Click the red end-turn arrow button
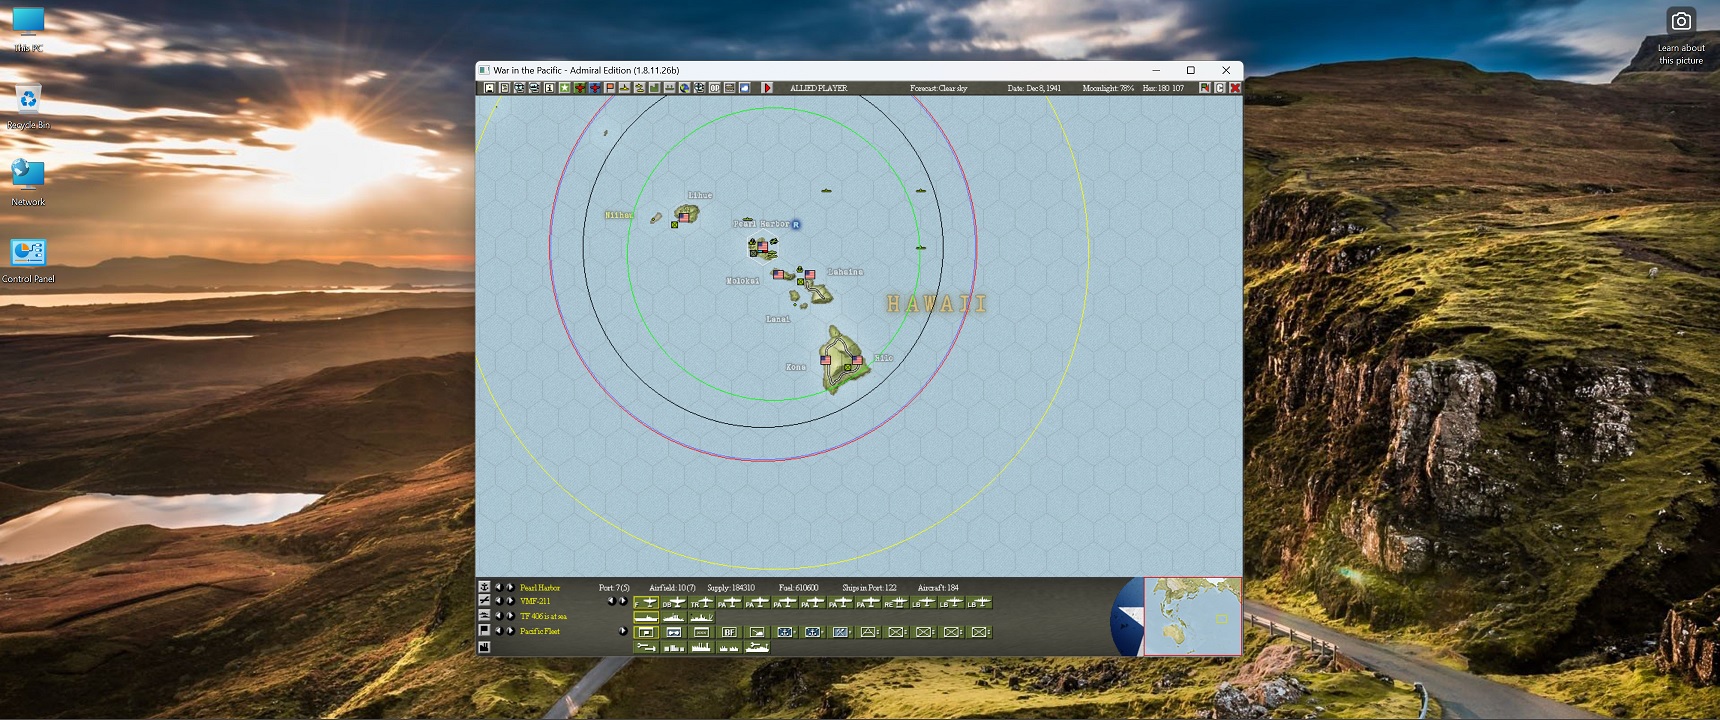 pyautogui.click(x=767, y=88)
